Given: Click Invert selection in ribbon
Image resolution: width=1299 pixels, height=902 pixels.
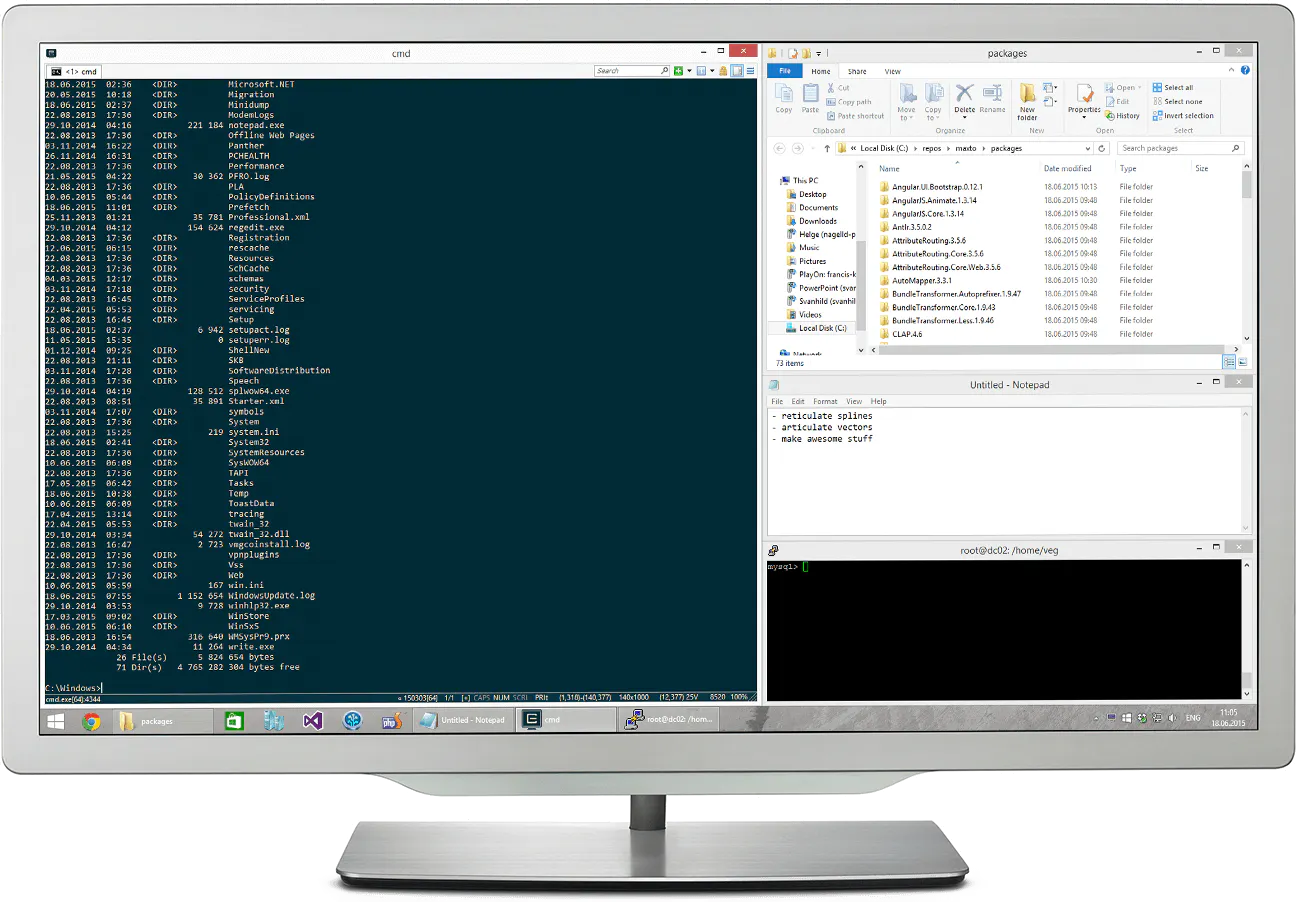Looking at the screenshot, I should tap(1183, 116).
